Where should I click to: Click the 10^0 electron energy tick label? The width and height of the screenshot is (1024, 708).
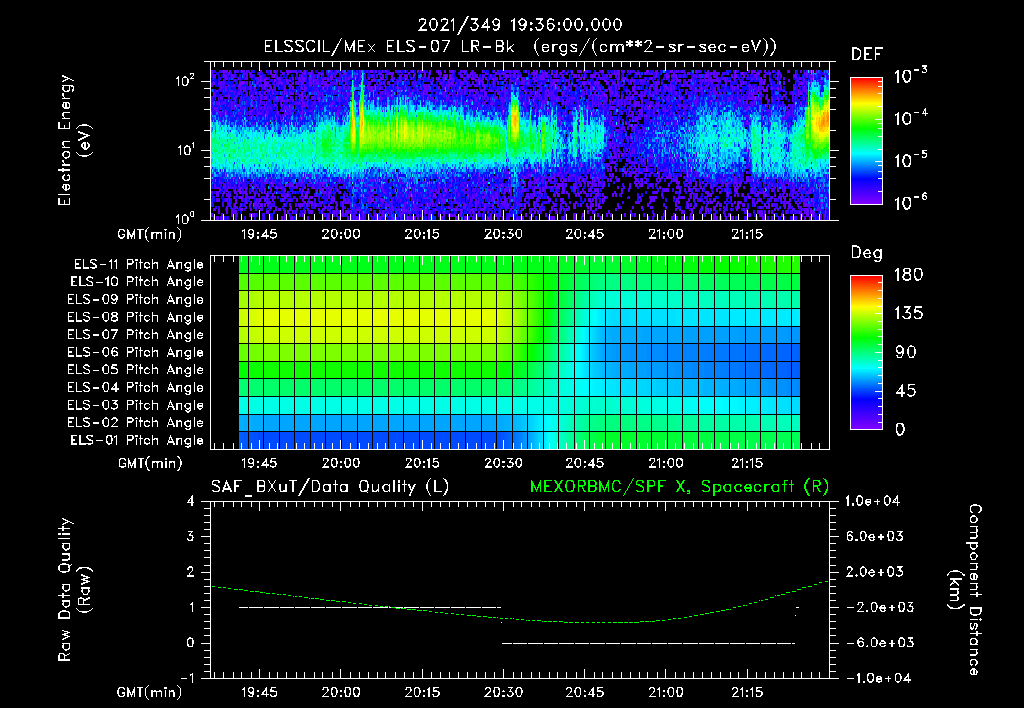coord(186,218)
